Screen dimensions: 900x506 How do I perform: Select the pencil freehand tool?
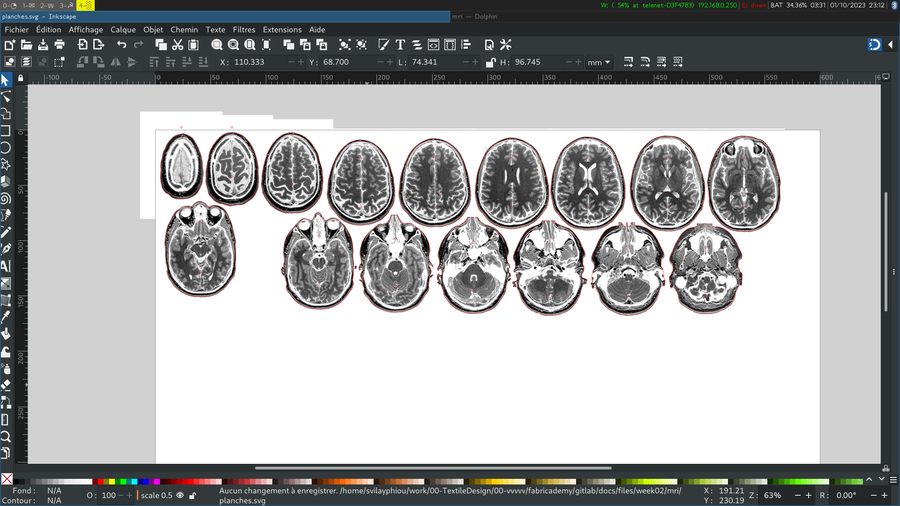(6, 232)
